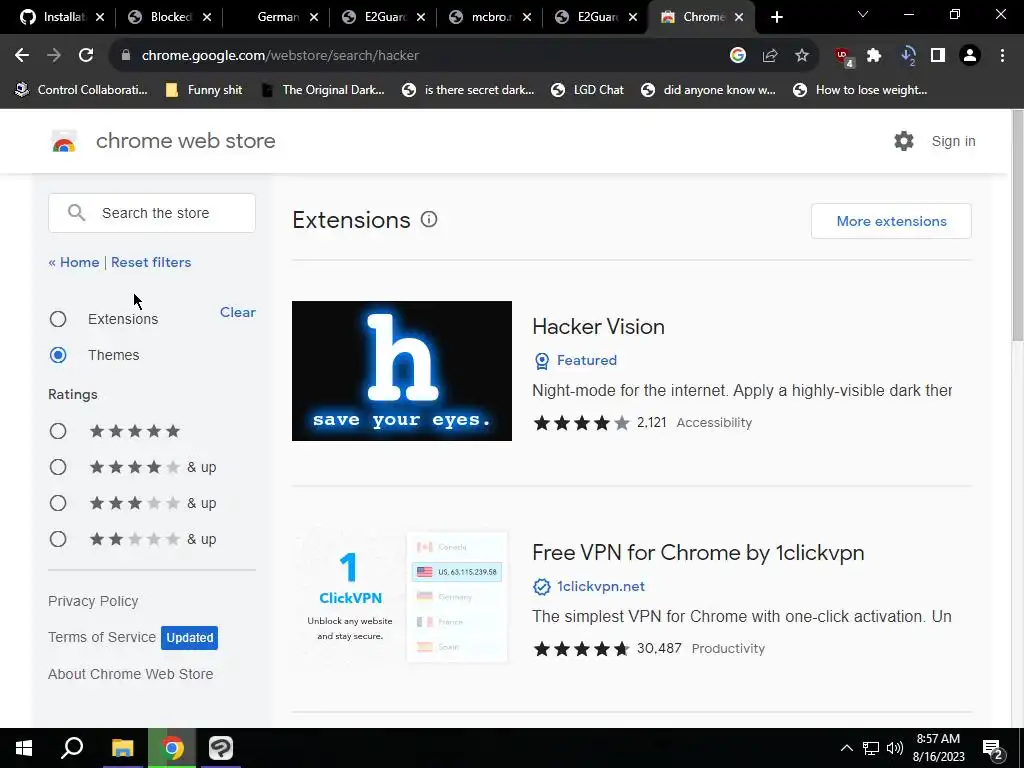The image size is (1024, 768).
Task: Click the 1ClickVPN thumbnail image
Action: [x=402, y=597]
